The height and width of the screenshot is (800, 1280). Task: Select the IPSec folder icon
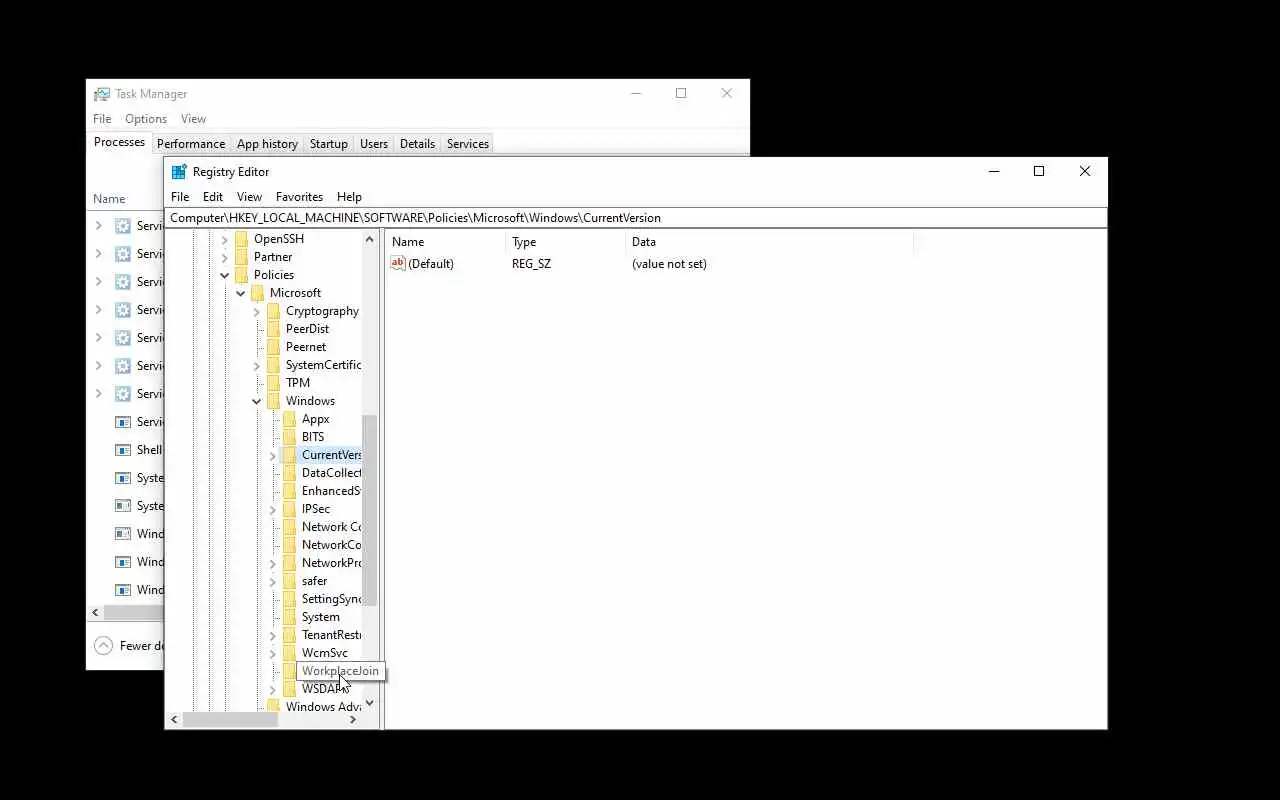[x=289, y=509]
